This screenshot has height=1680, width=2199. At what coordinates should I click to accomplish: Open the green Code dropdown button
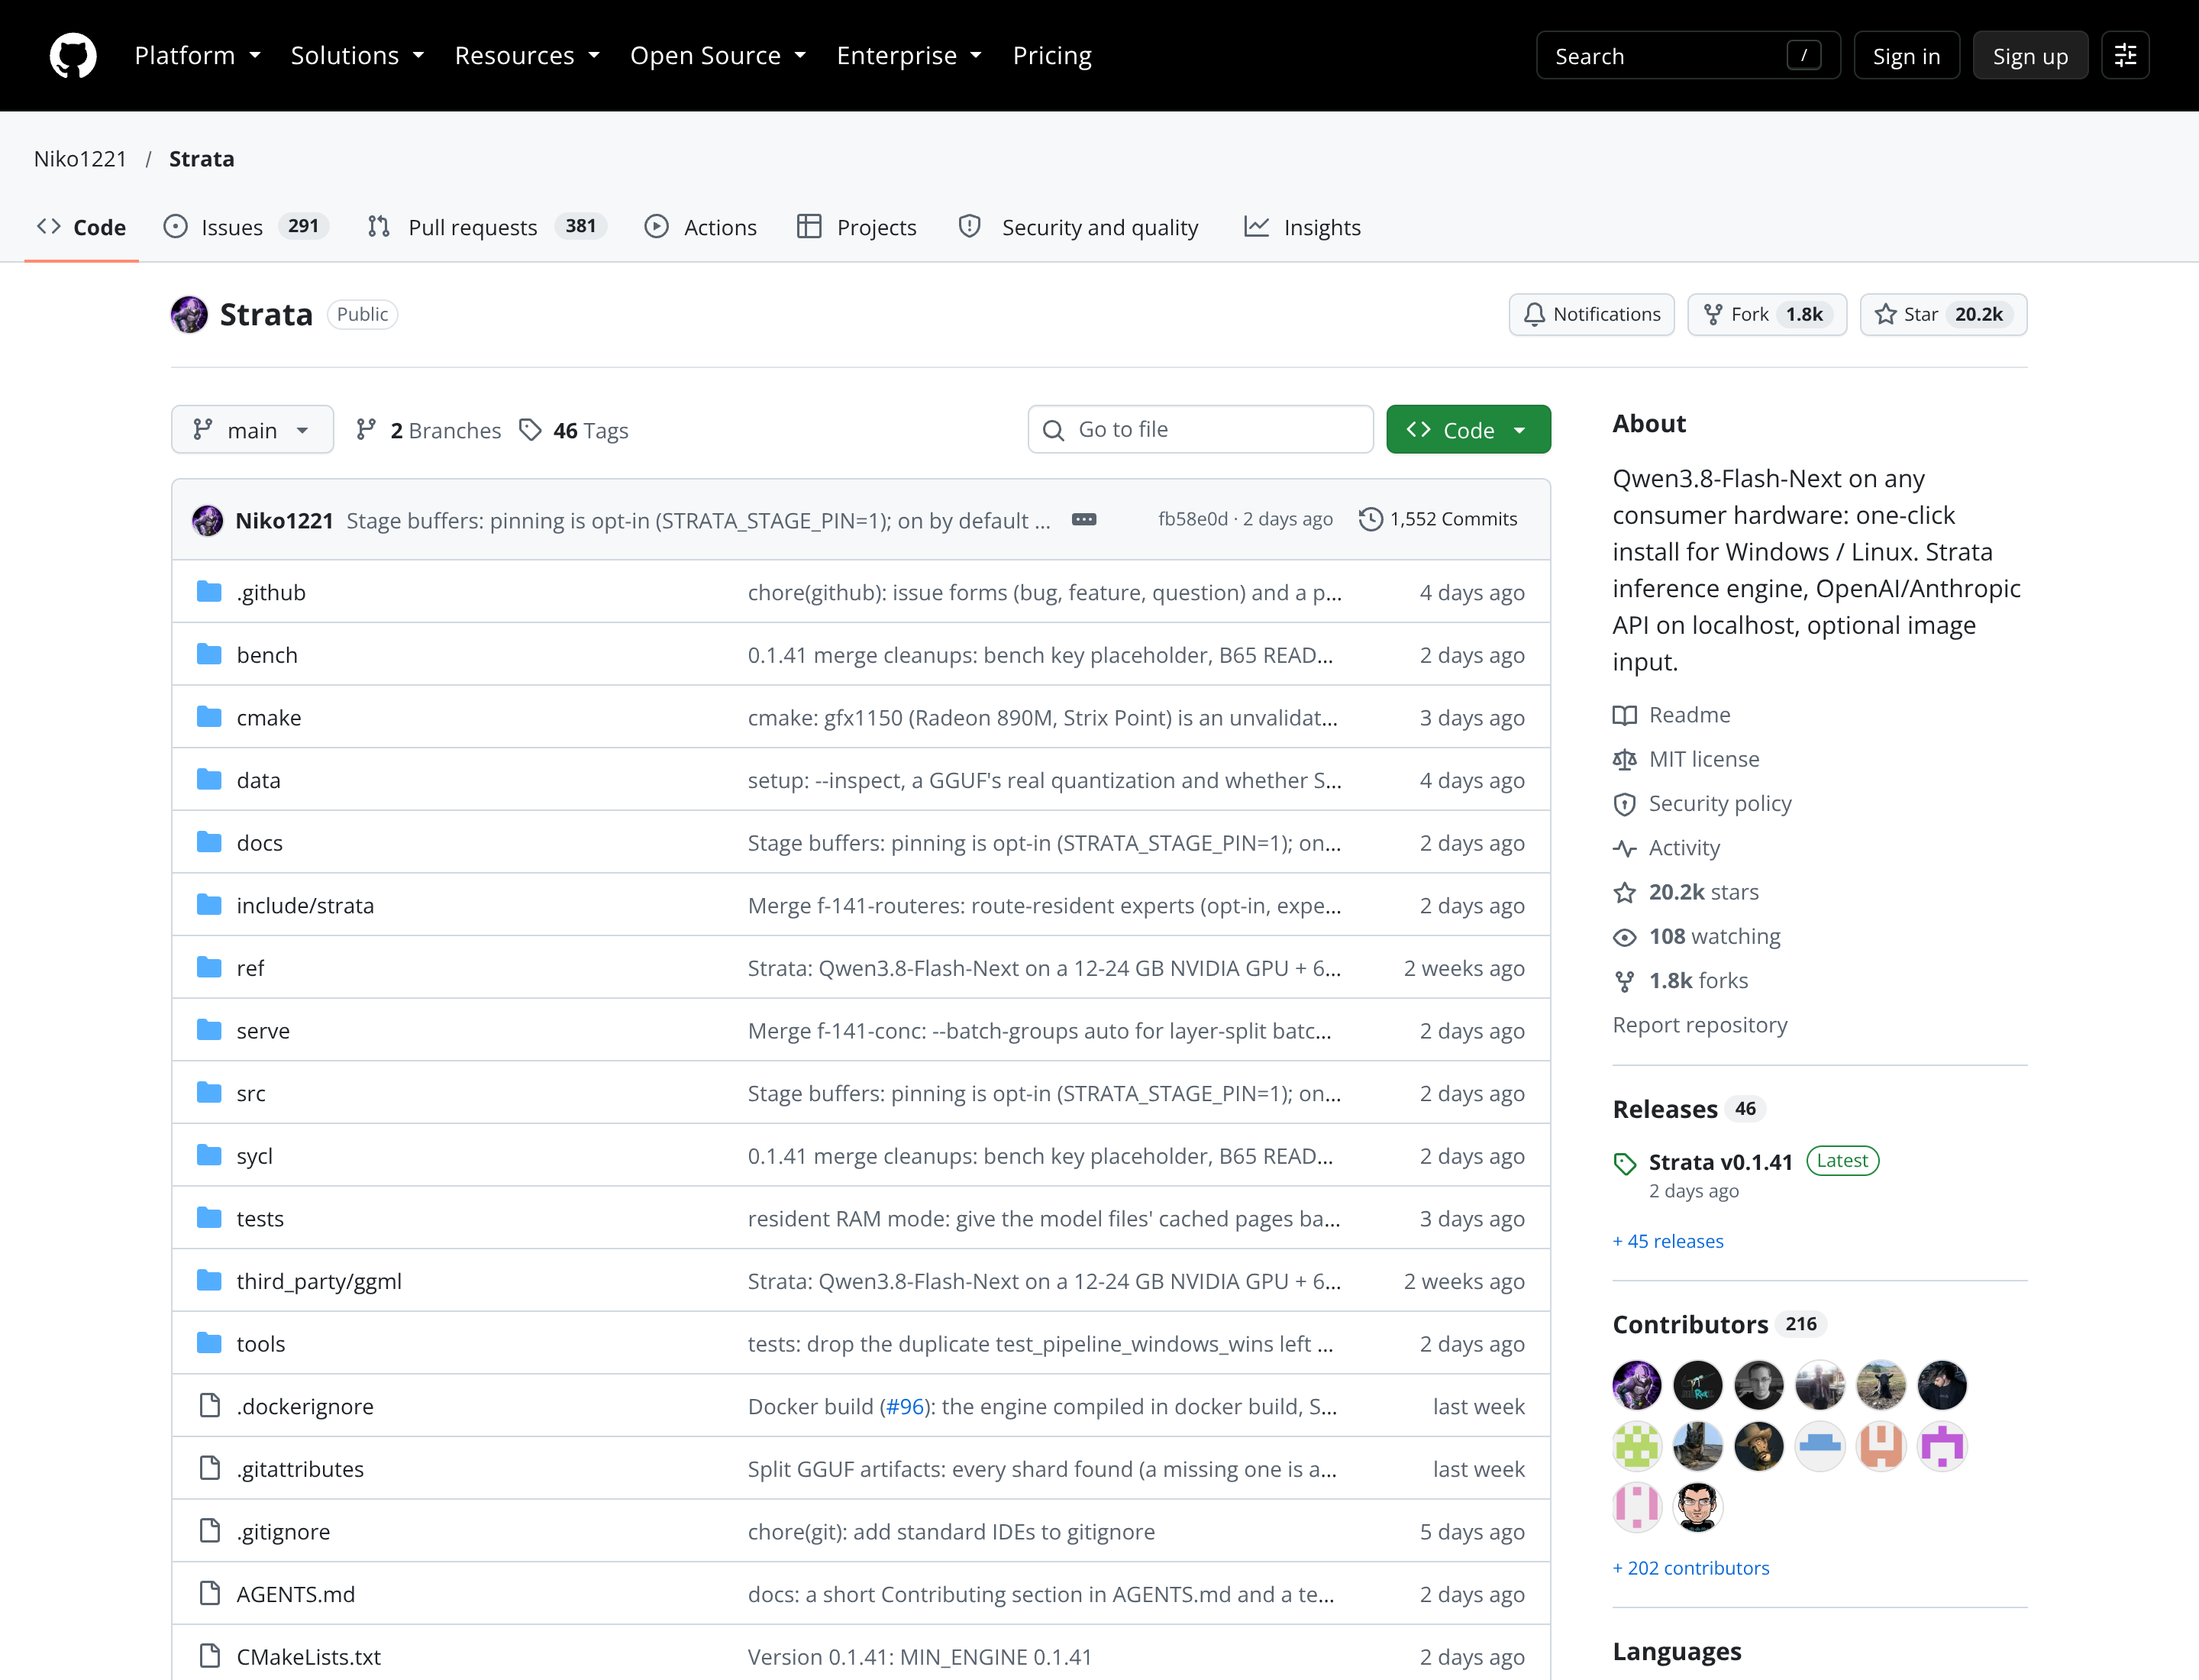coord(1468,430)
